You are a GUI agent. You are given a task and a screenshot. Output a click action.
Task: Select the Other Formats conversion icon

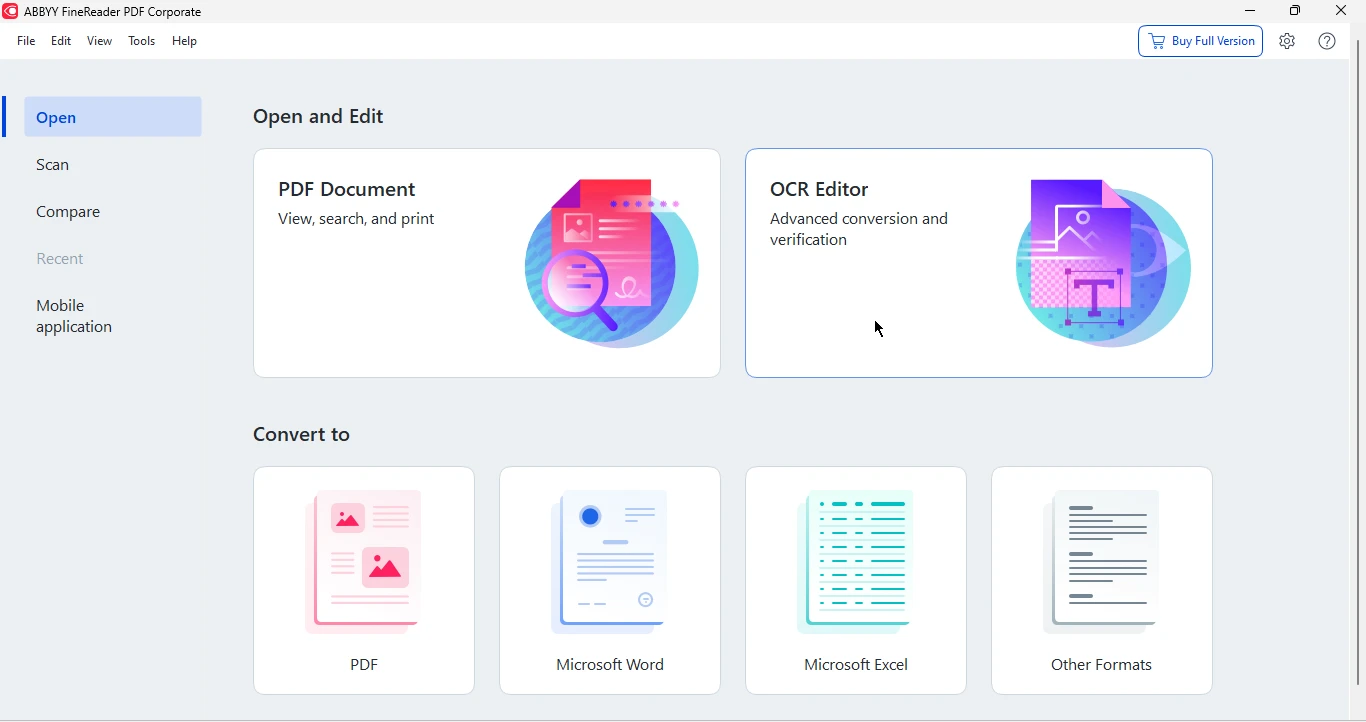pos(1102,565)
